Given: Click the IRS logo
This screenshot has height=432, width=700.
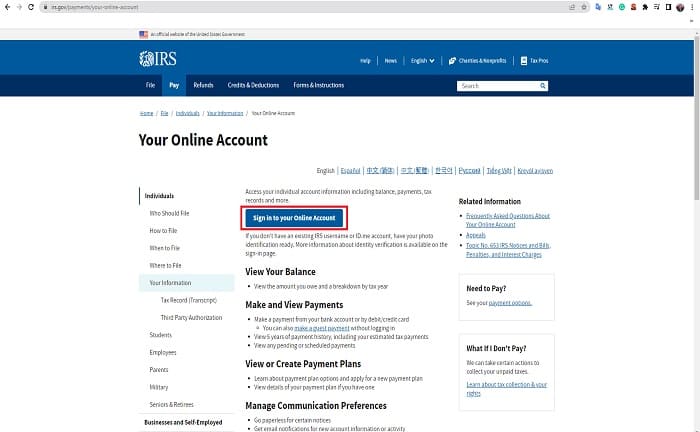Looking at the screenshot, I should [158, 58].
